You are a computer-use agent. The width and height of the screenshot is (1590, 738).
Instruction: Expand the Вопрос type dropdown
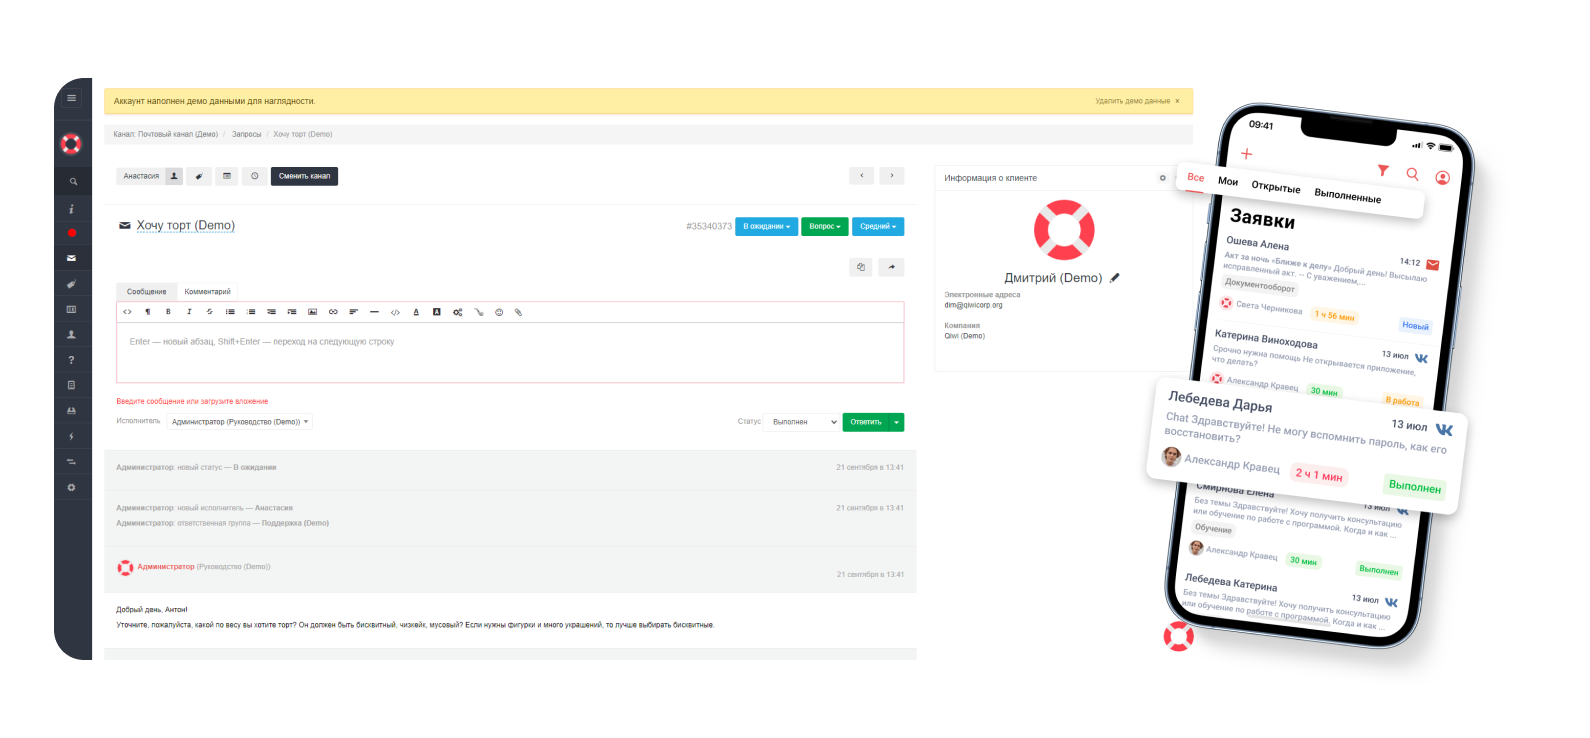[x=825, y=226]
